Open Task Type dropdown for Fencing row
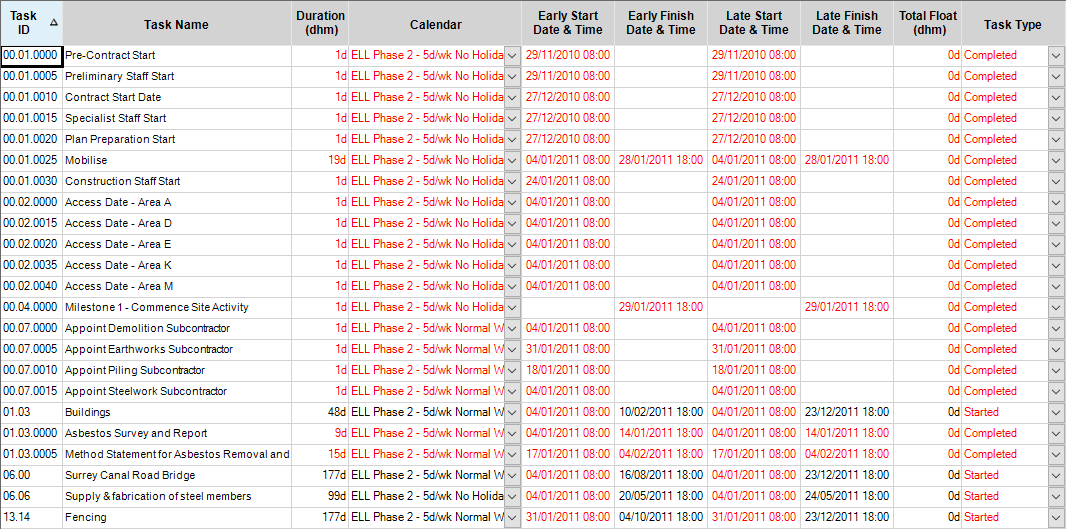Viewport: 1066px width, 529px height. click(1056, 518)
